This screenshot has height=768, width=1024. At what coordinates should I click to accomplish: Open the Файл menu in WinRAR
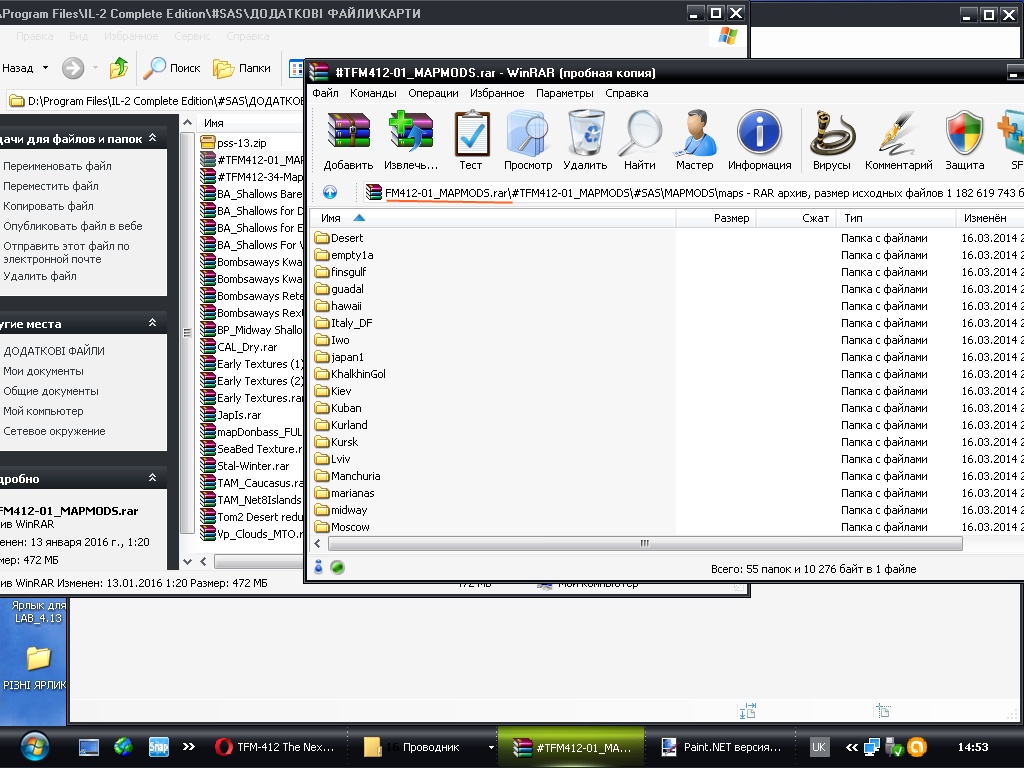click(325, 93)
